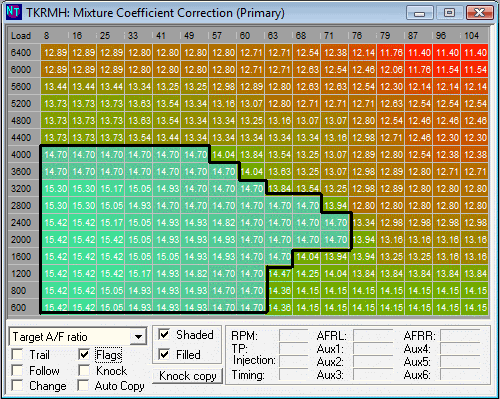Click the Aux4 value field
Image resolution: width=500 pixels, height=399 pixels.
pyautogui.click(x=460, y=348)
